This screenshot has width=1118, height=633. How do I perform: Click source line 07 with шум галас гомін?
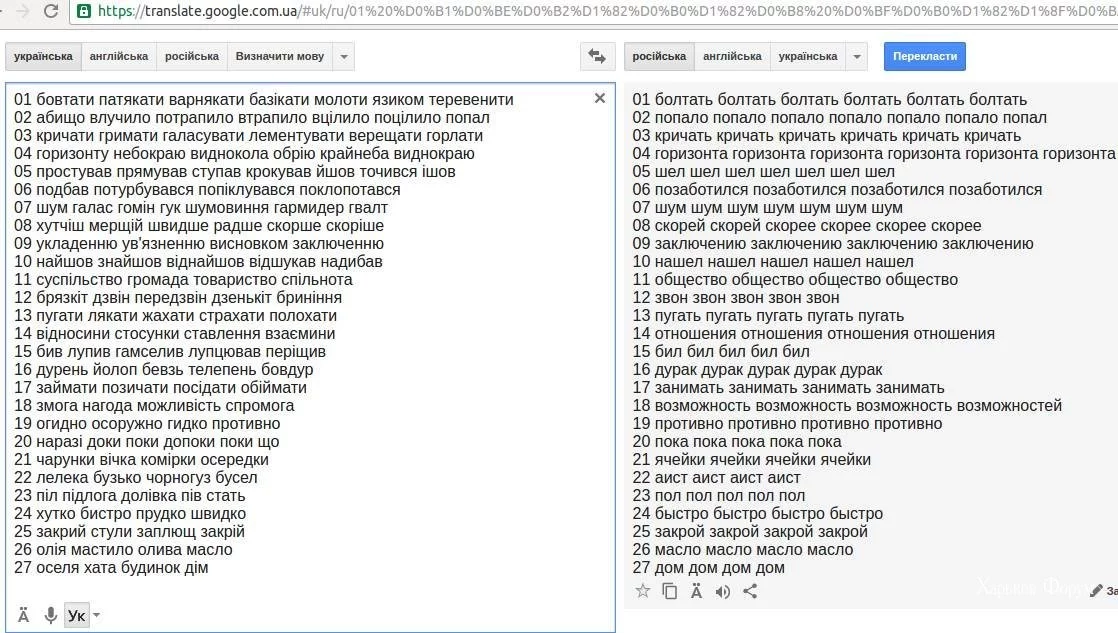click(201, 207)
